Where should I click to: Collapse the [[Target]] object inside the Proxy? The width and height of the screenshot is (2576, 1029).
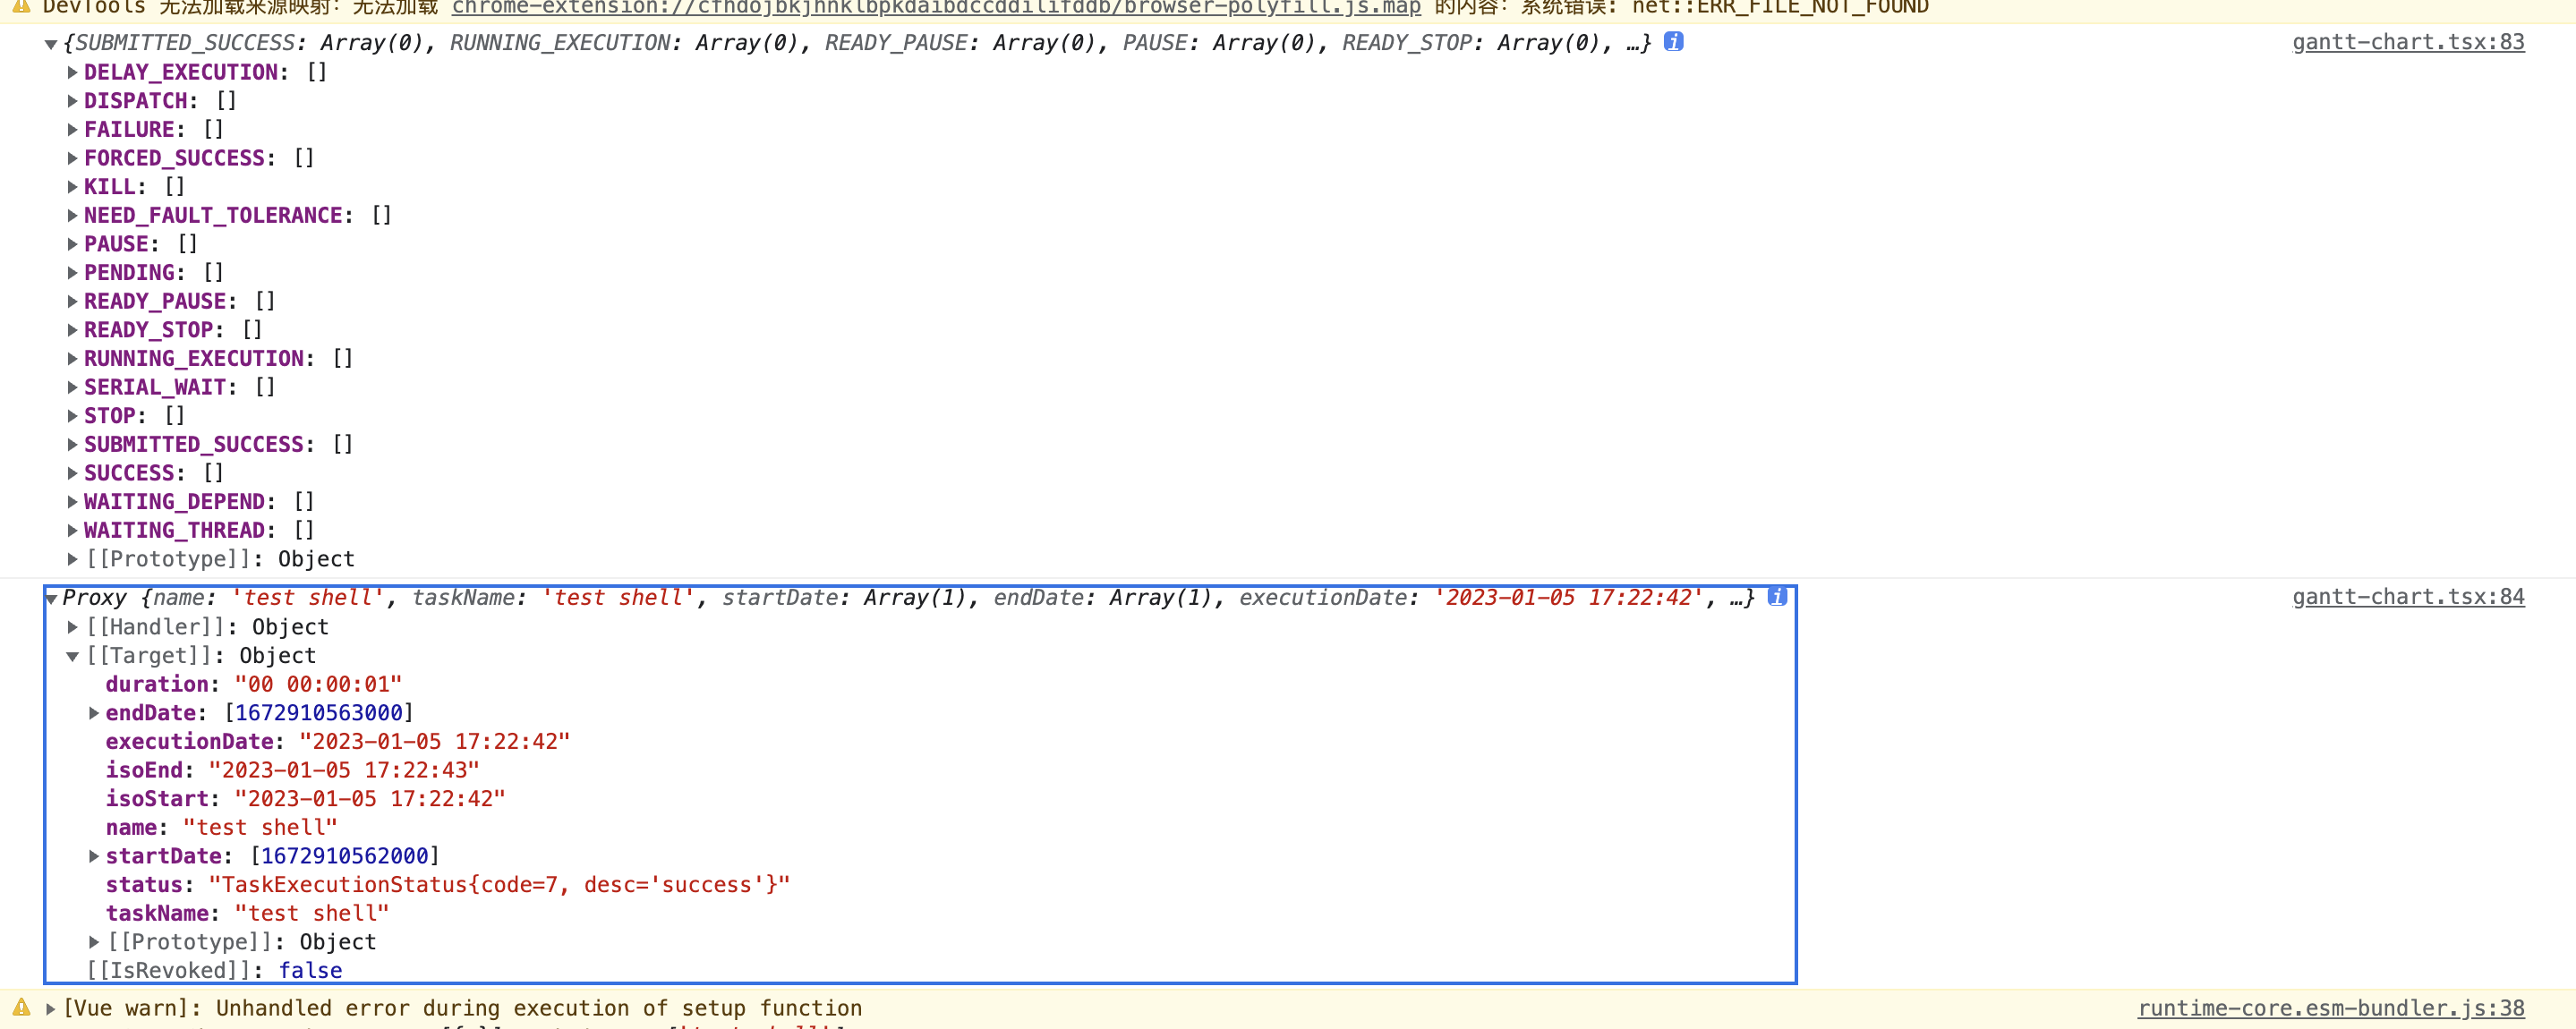pos(72,656)
